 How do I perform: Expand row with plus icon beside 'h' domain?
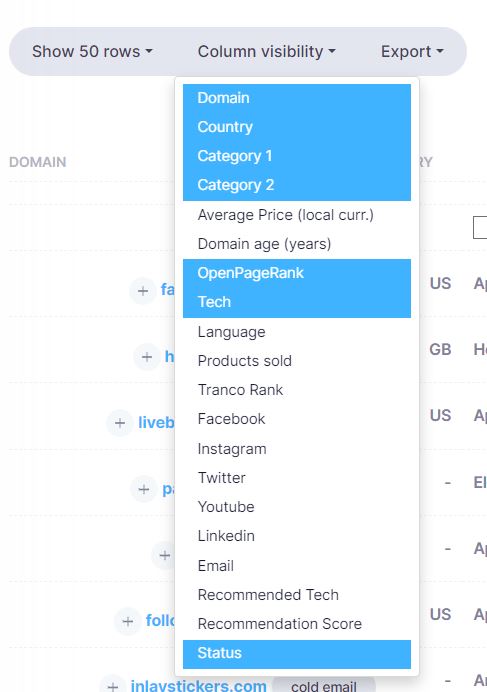pyautogui.click(x=147, y=357)
